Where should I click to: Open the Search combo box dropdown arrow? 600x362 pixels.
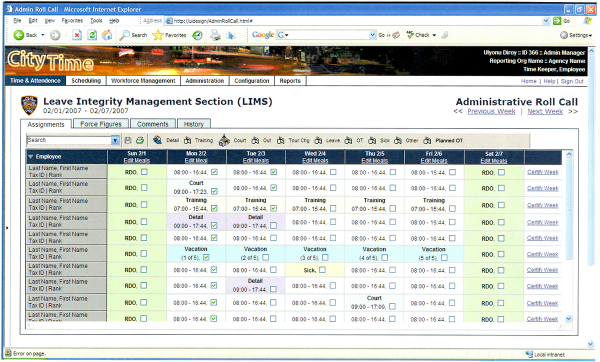(x=115, y=140)
